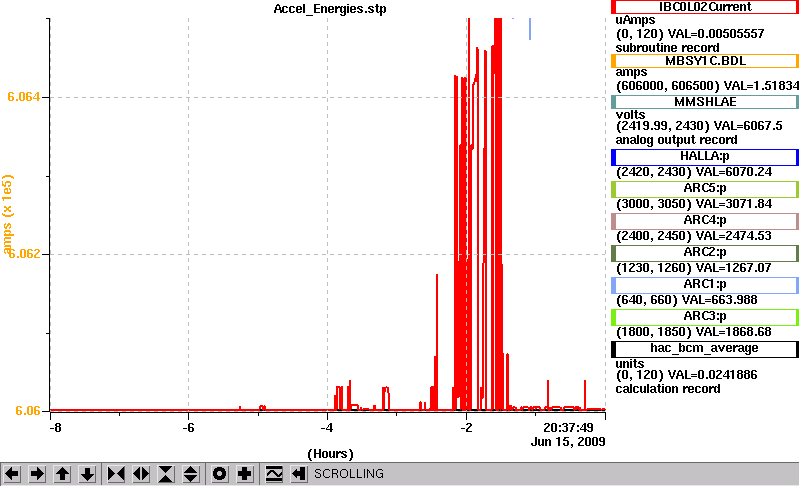Click the horizontal zoom-out diamond icon
Screen dimensions: 799x486
click(141, 474)
